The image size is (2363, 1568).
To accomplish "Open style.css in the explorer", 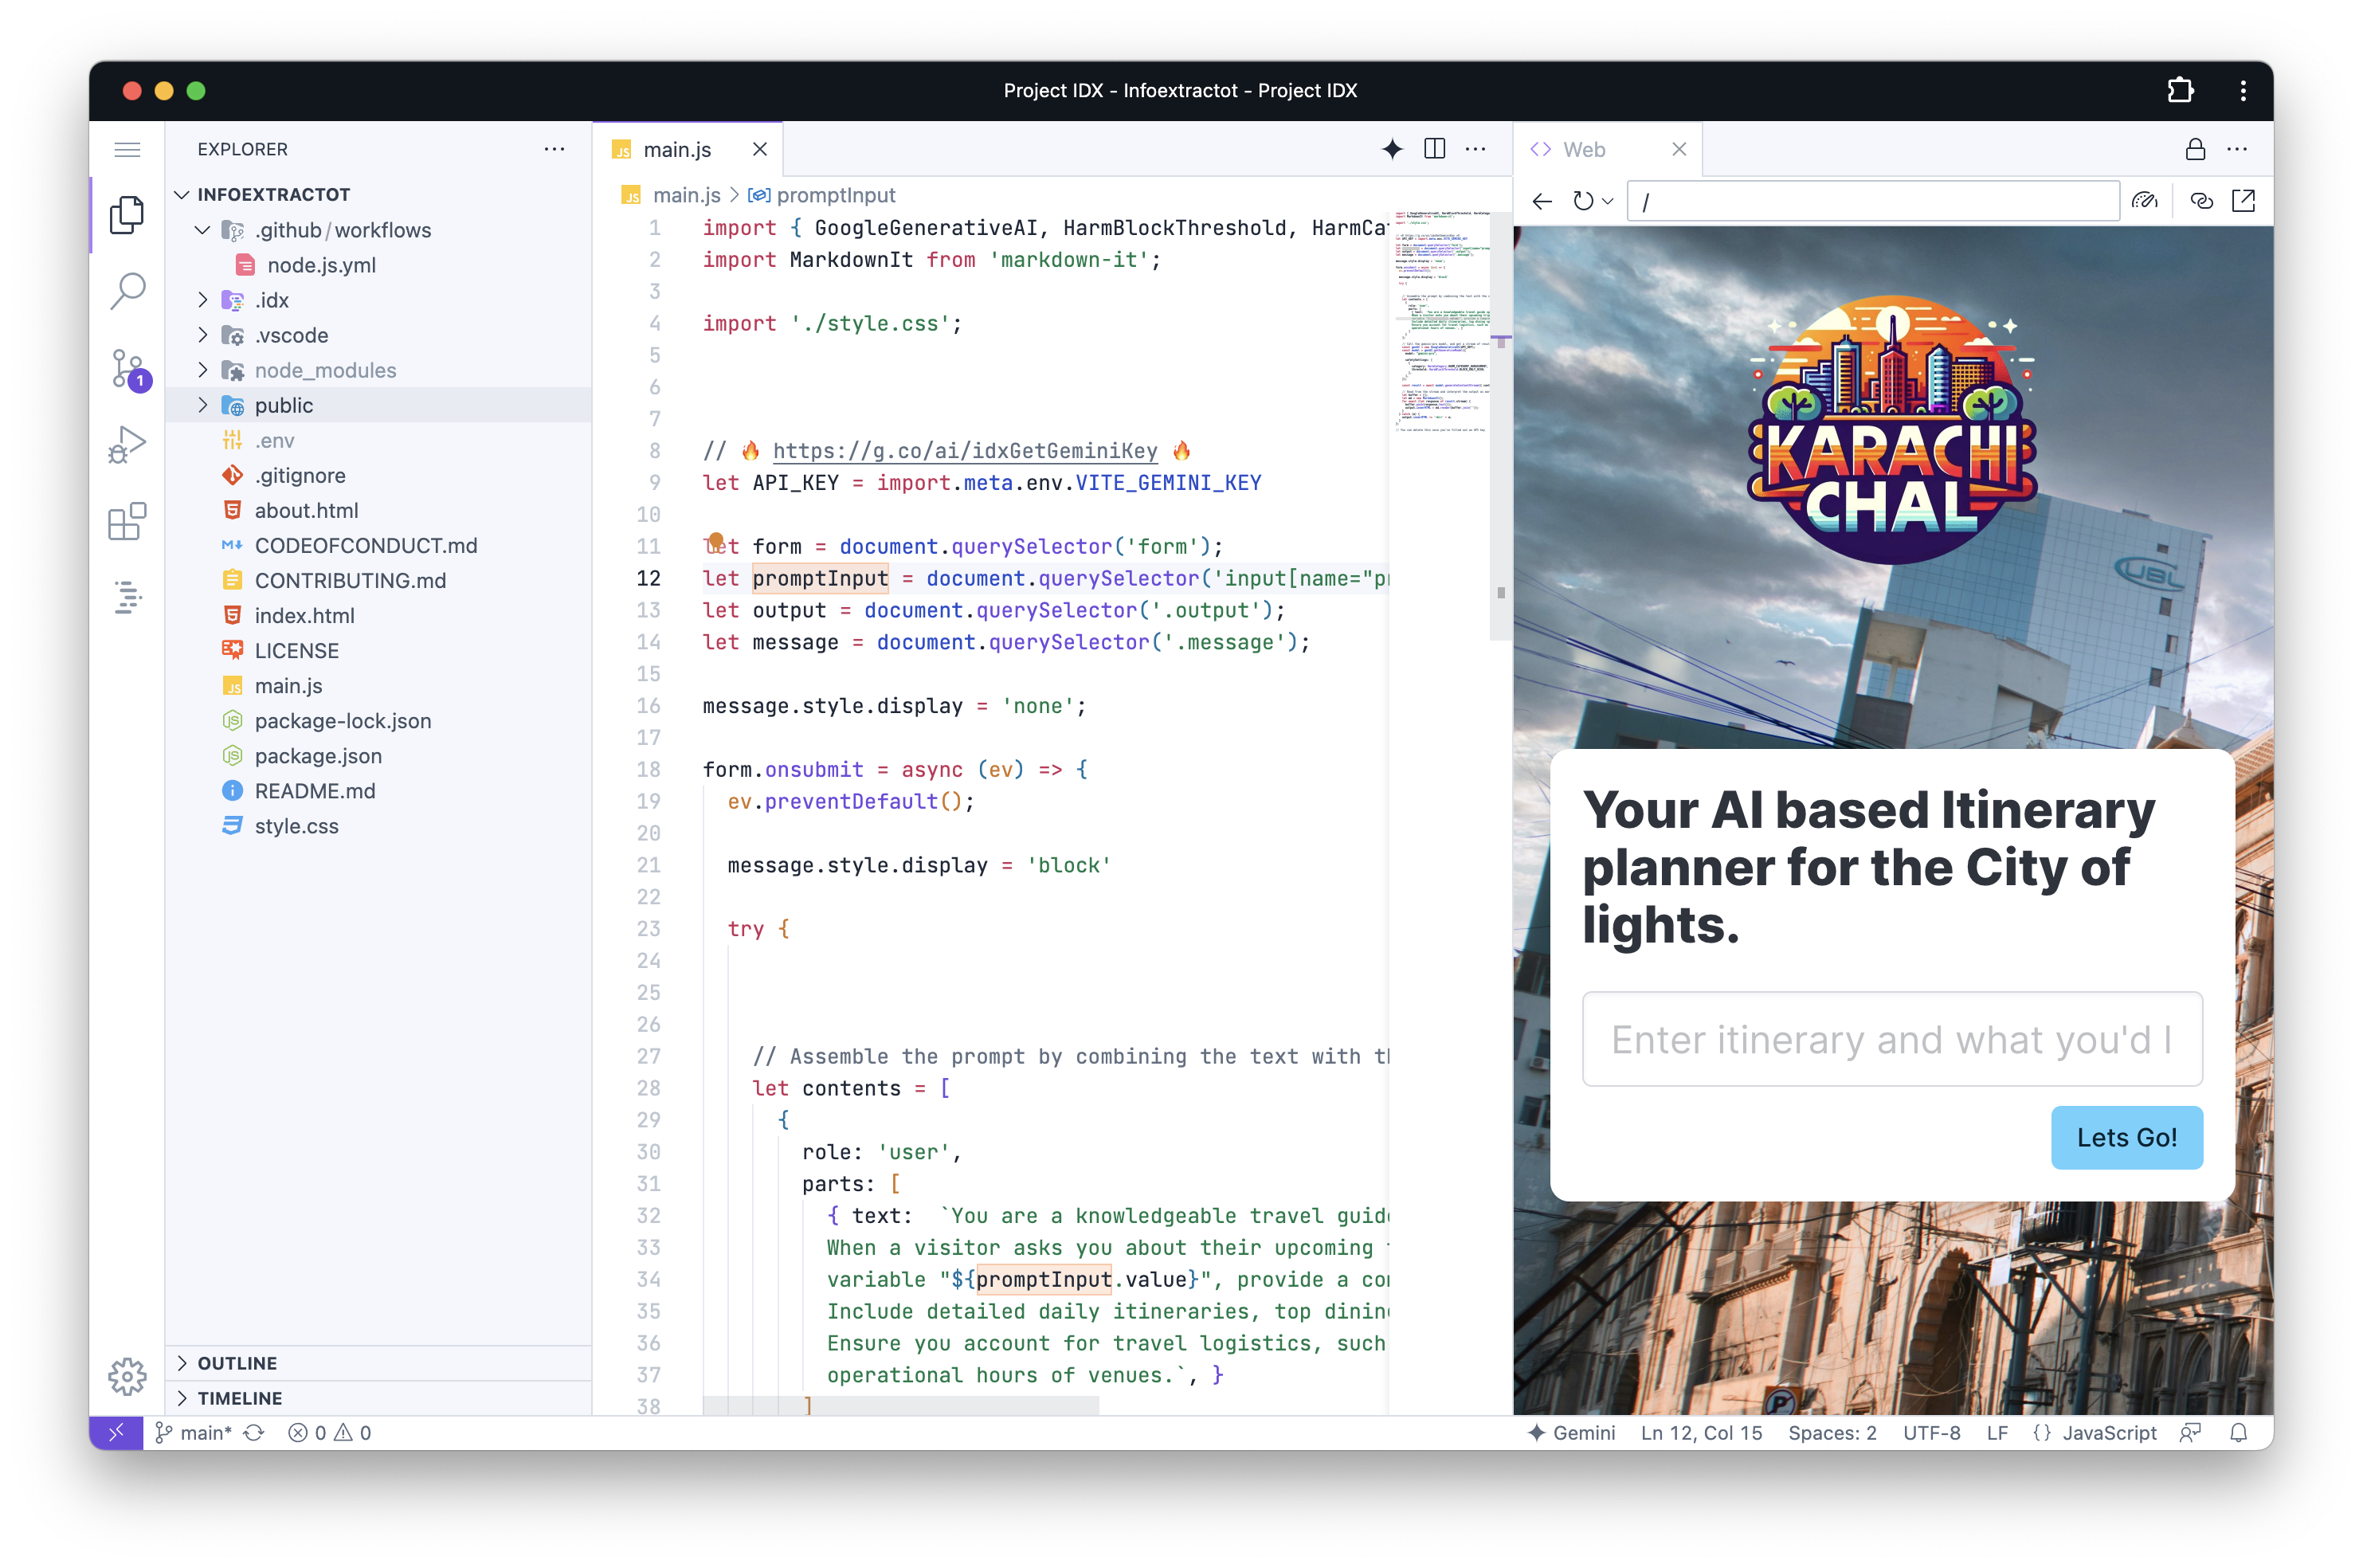I will click(296, 826).
